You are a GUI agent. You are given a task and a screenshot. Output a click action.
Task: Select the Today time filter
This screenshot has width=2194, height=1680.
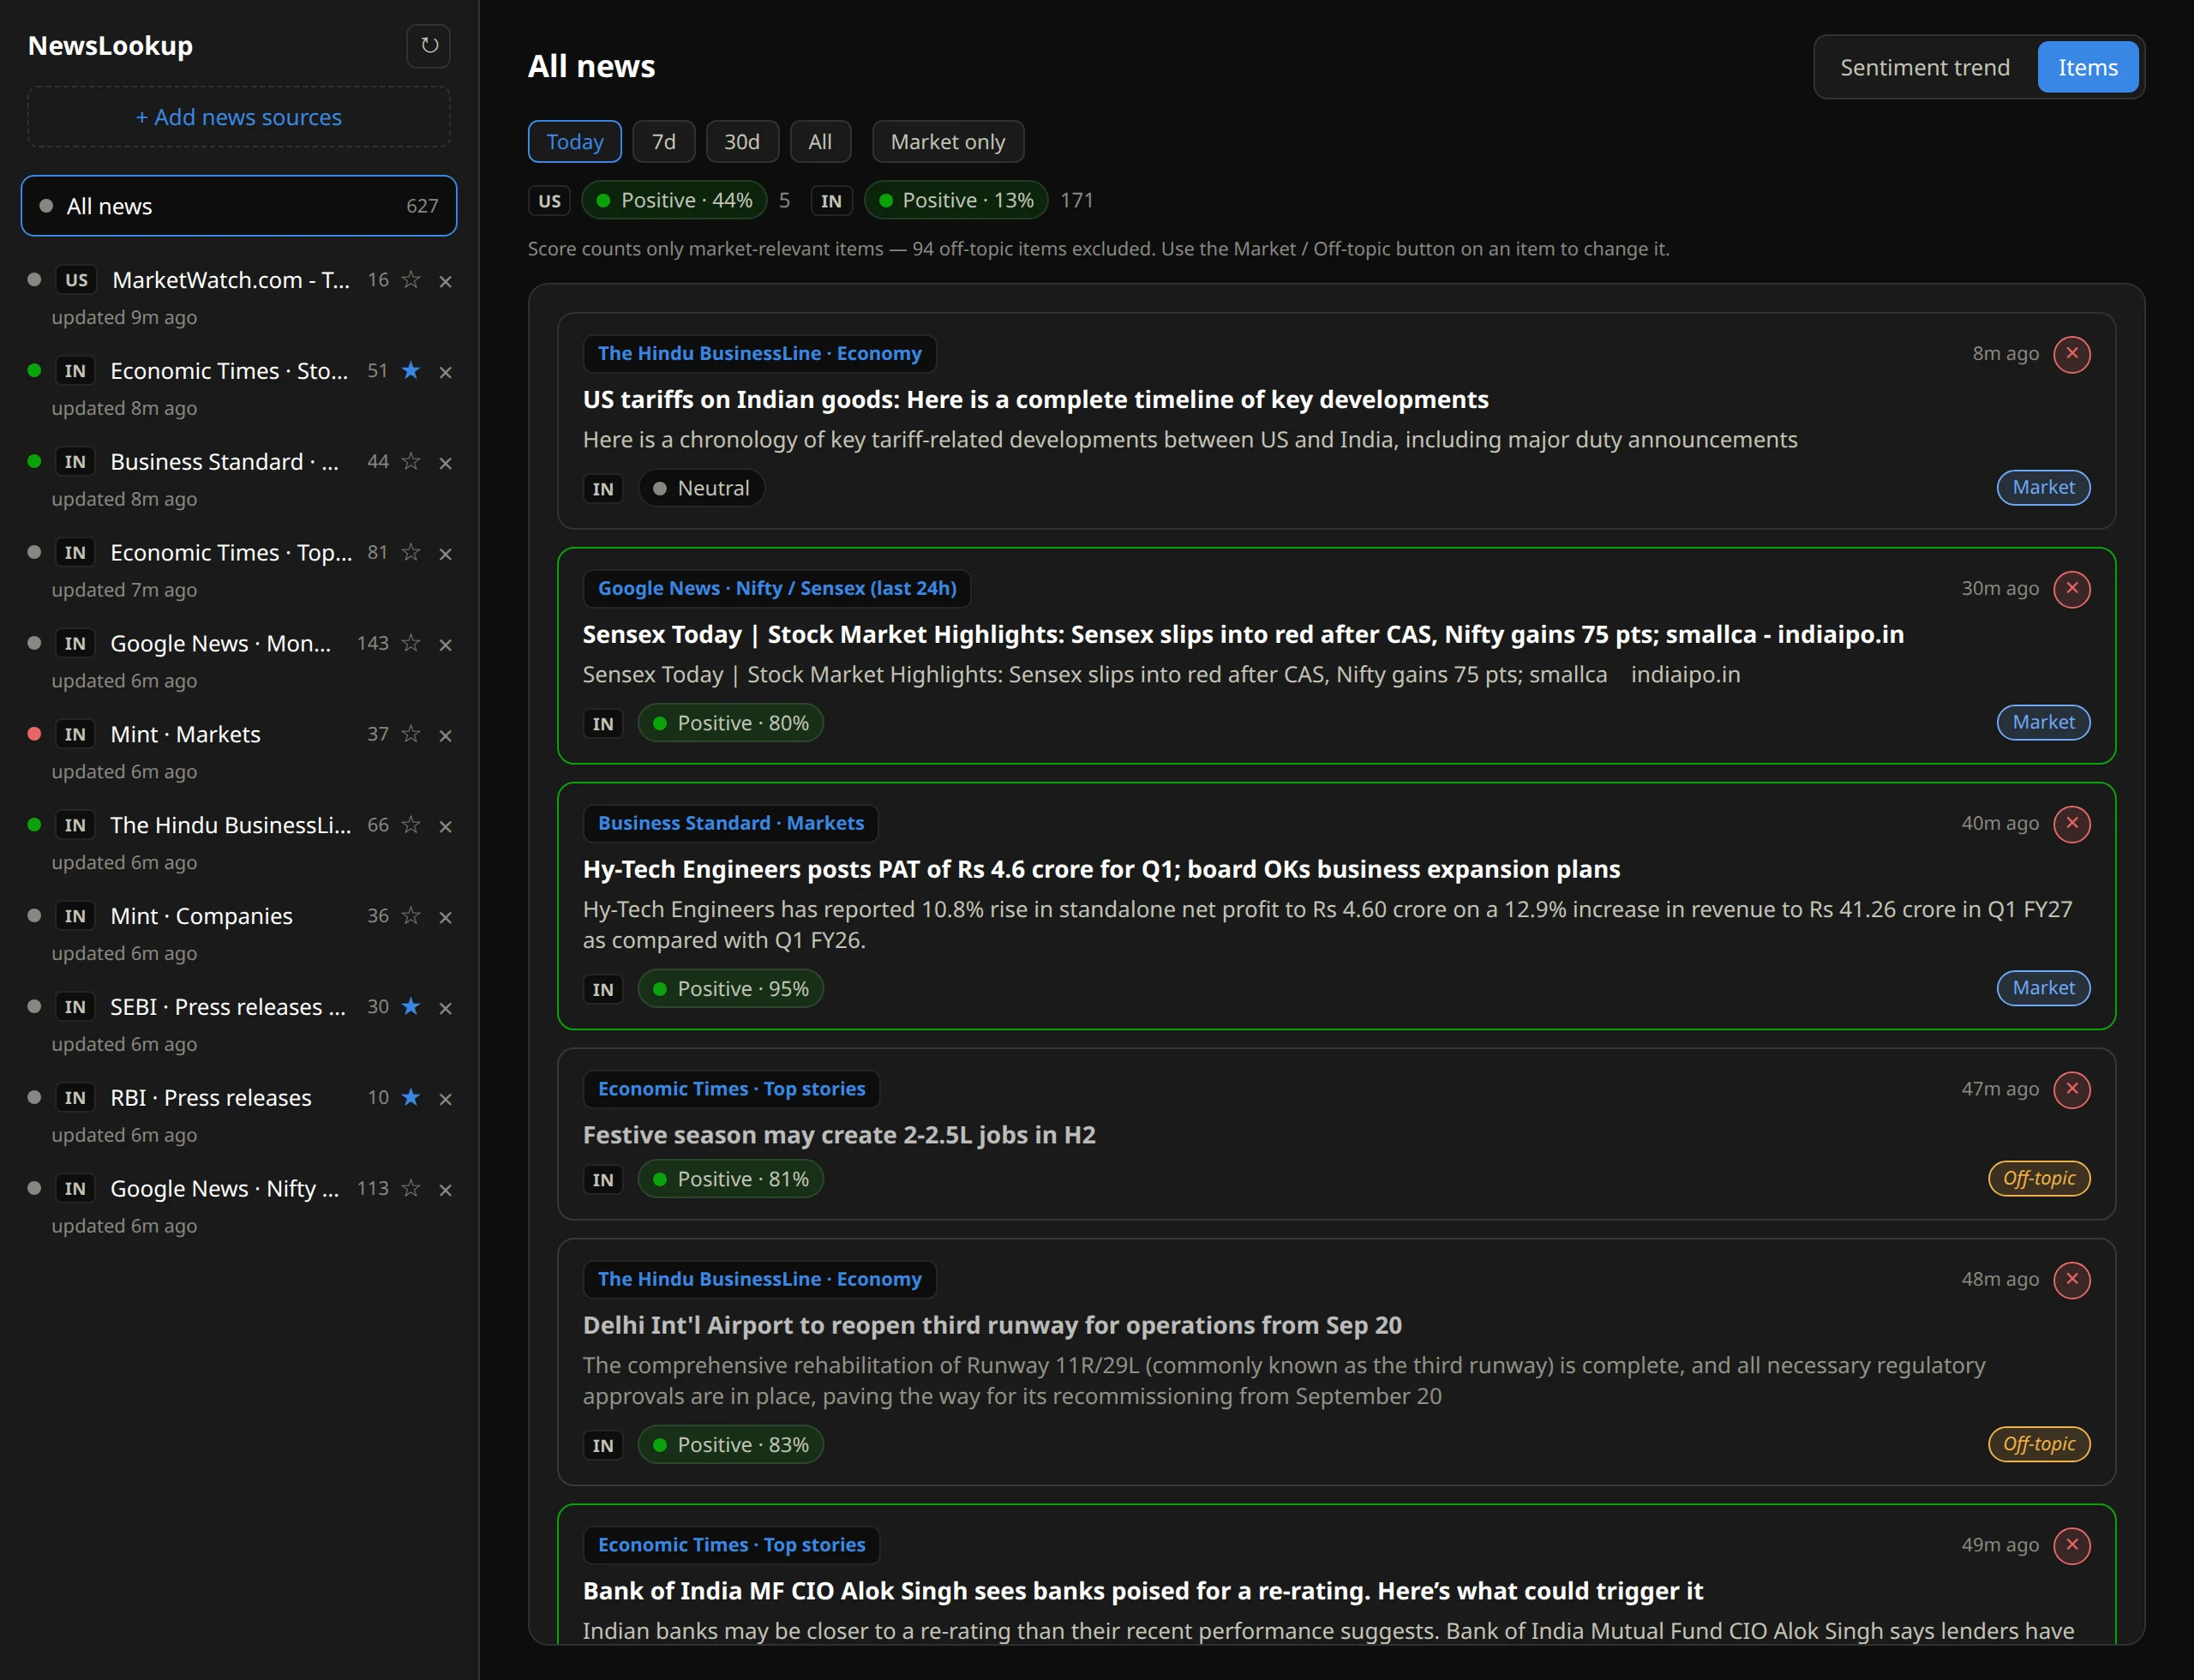tap(575, 142)
